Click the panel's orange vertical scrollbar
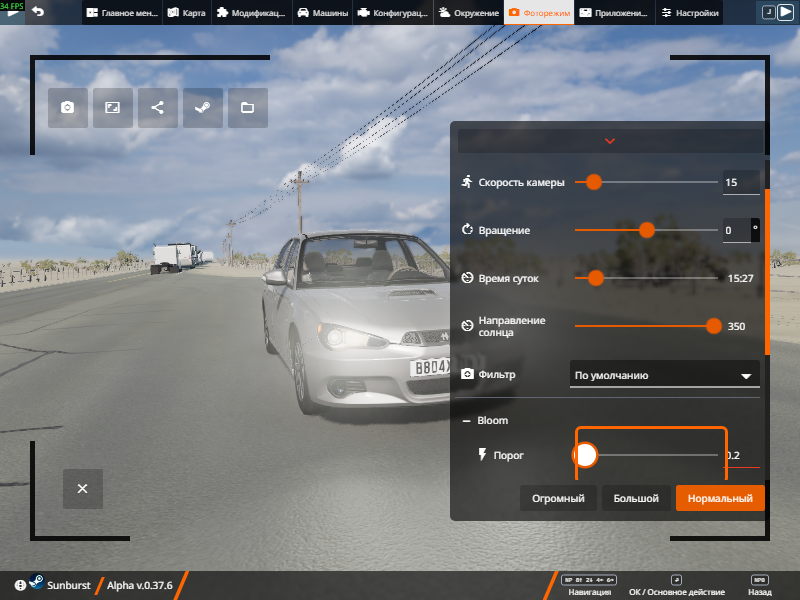 (767, 272)
